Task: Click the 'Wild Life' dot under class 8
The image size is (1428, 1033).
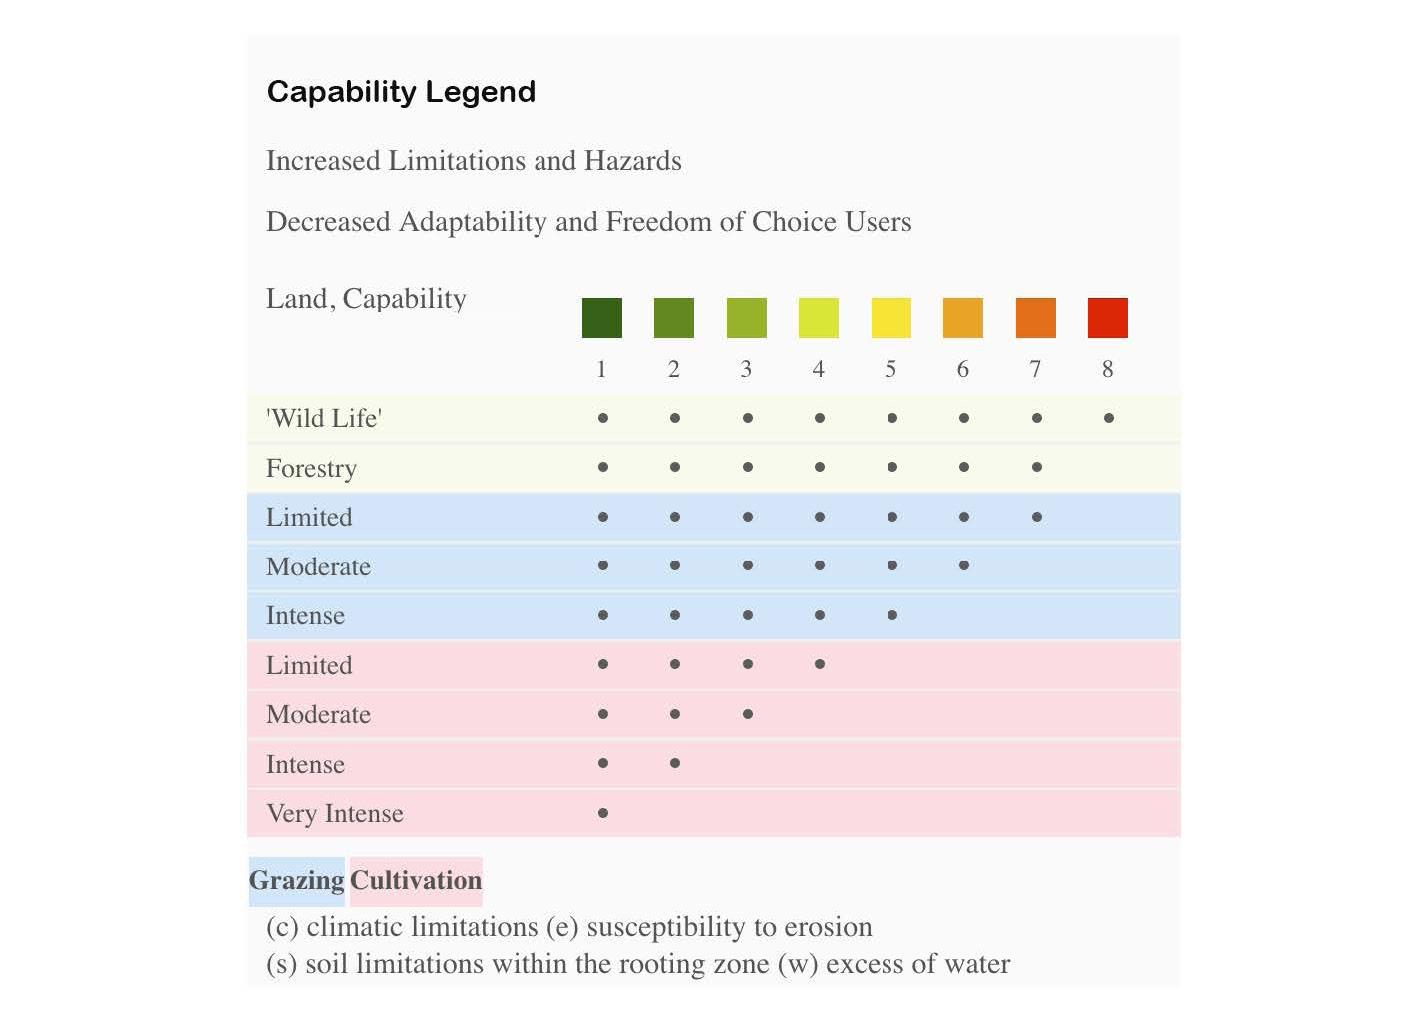Action: (1109, 418)
